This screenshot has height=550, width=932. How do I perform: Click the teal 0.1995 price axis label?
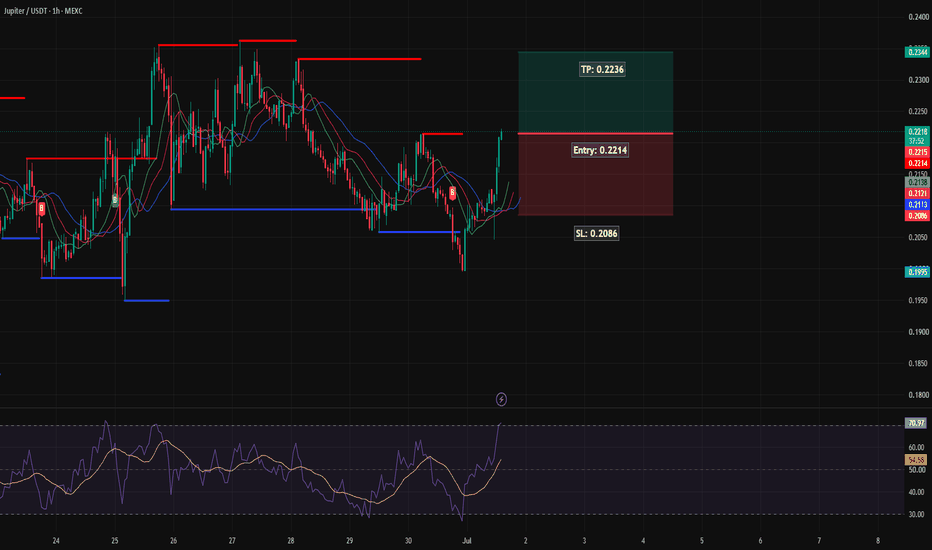917,272
